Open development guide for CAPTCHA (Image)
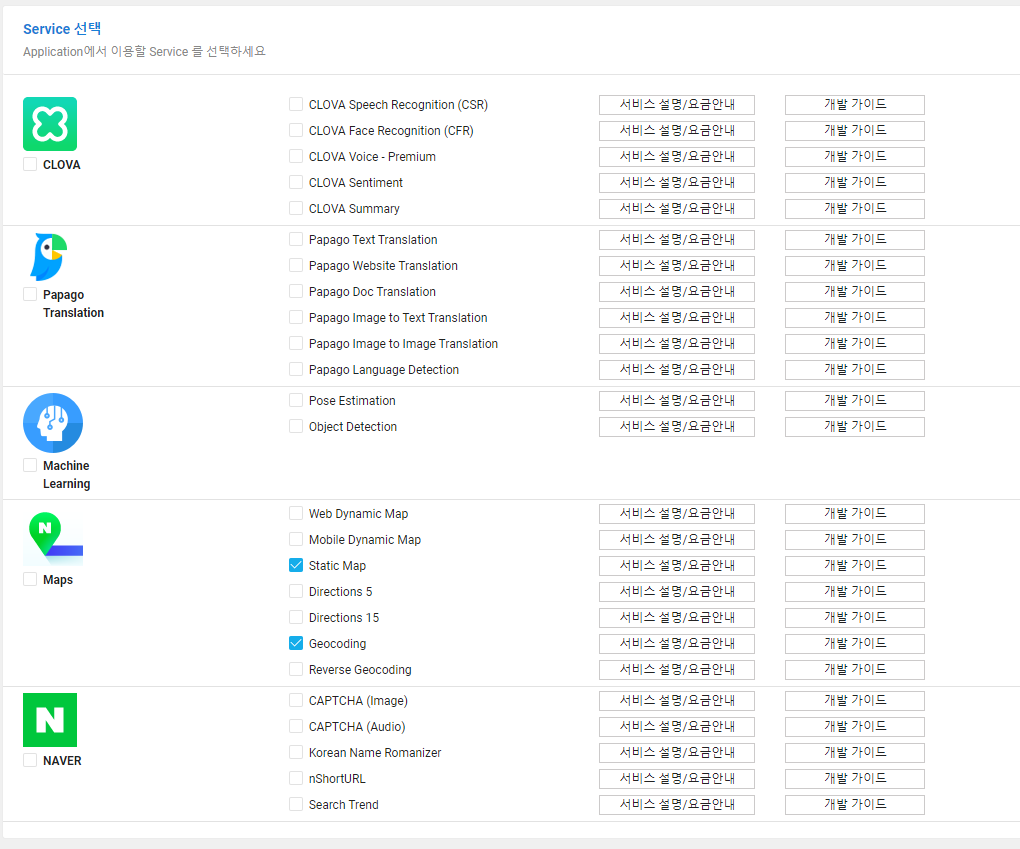This screenshot has height=849, width=1020. [x=855, y=701]
